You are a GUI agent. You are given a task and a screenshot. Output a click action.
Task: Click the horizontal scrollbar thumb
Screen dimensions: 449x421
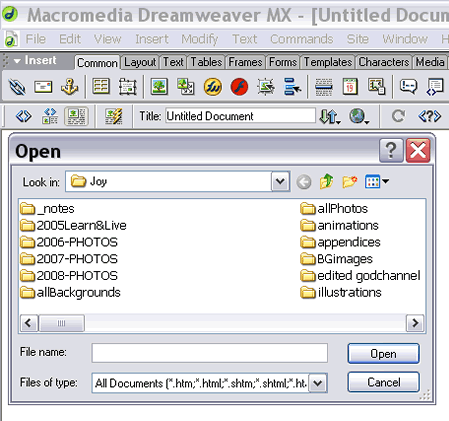point(62,323)
